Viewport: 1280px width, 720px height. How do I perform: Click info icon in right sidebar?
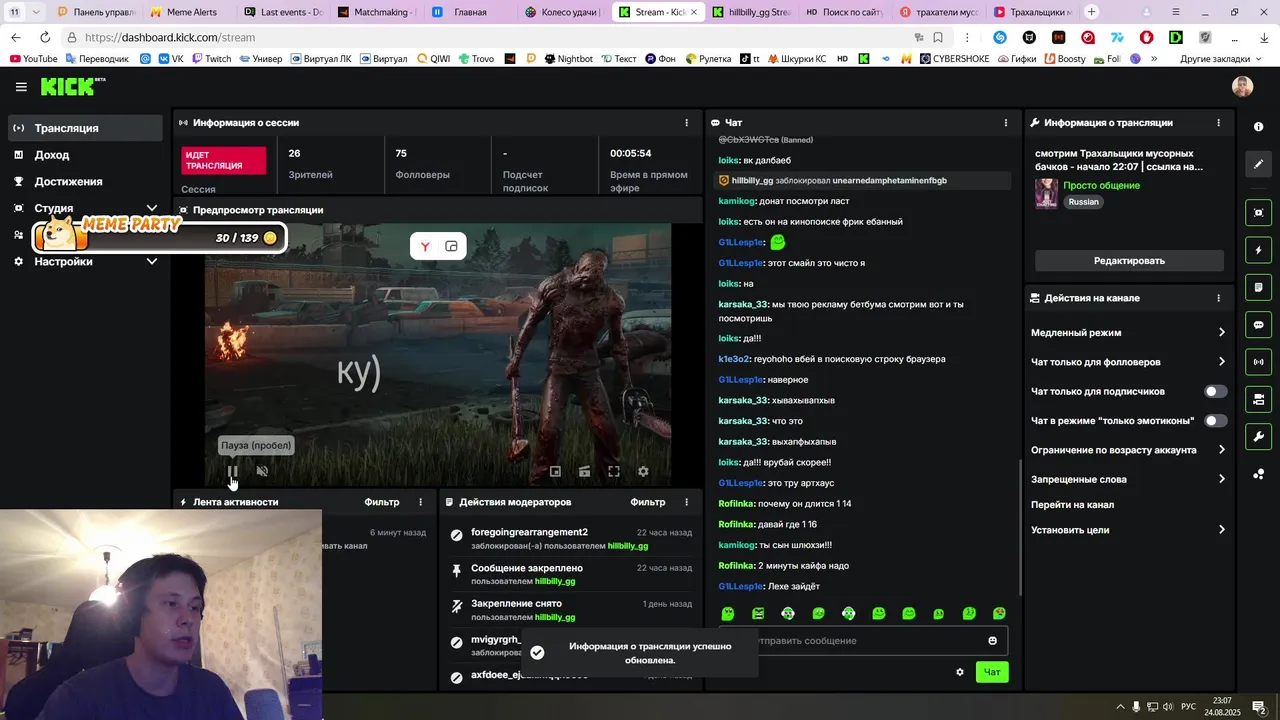click(x=1258, y=127)
